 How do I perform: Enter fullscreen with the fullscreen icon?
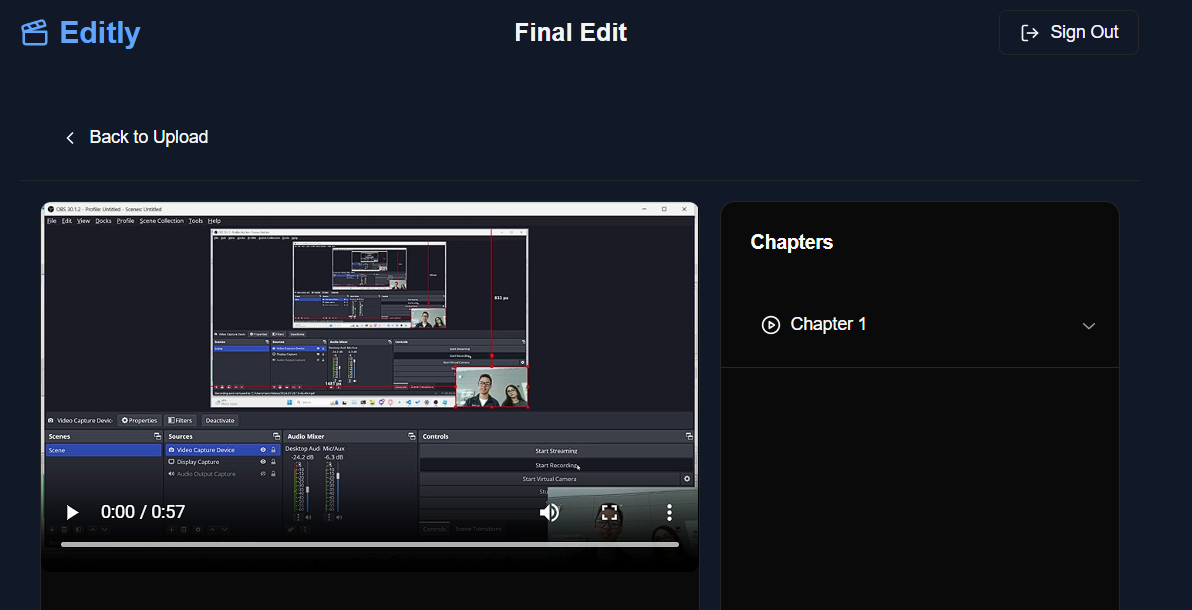(610, 512)
